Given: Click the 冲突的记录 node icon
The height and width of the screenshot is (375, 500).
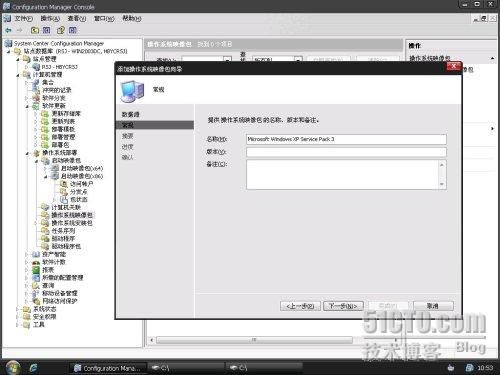Looking at the screenshot, I should (36, 90).
